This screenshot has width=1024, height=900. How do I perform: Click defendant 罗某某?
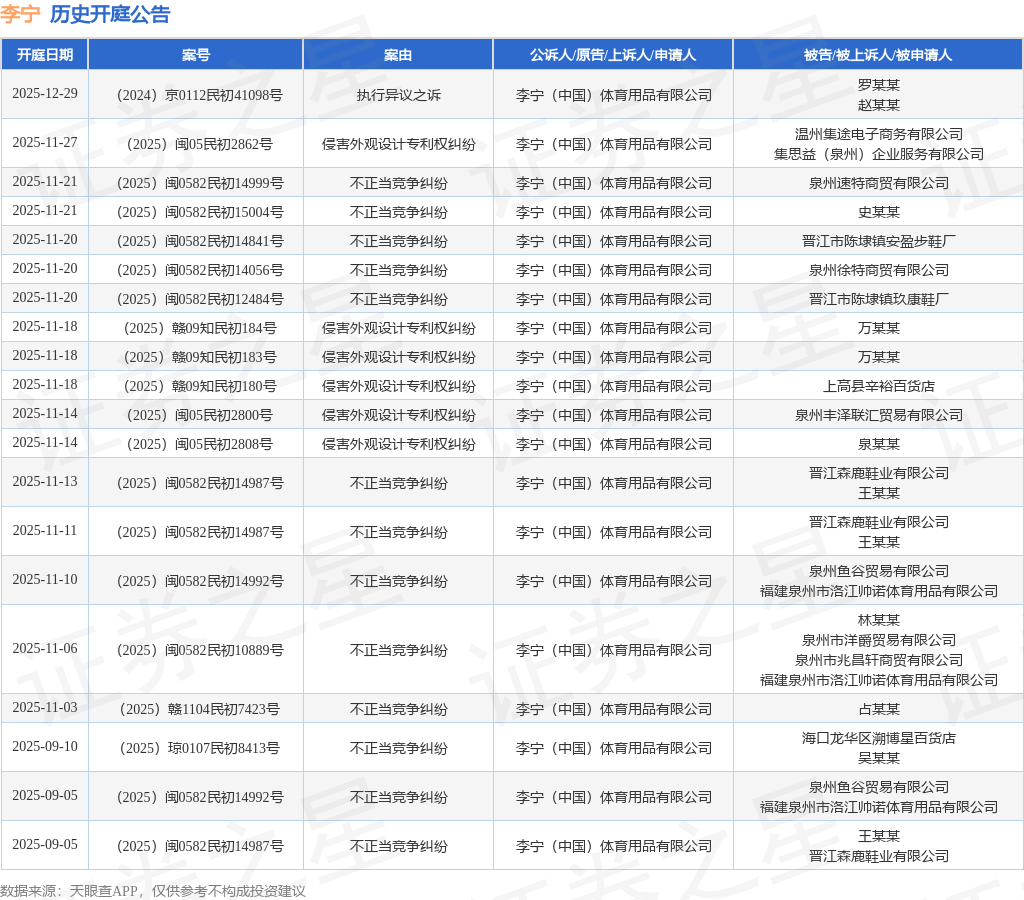878,85
